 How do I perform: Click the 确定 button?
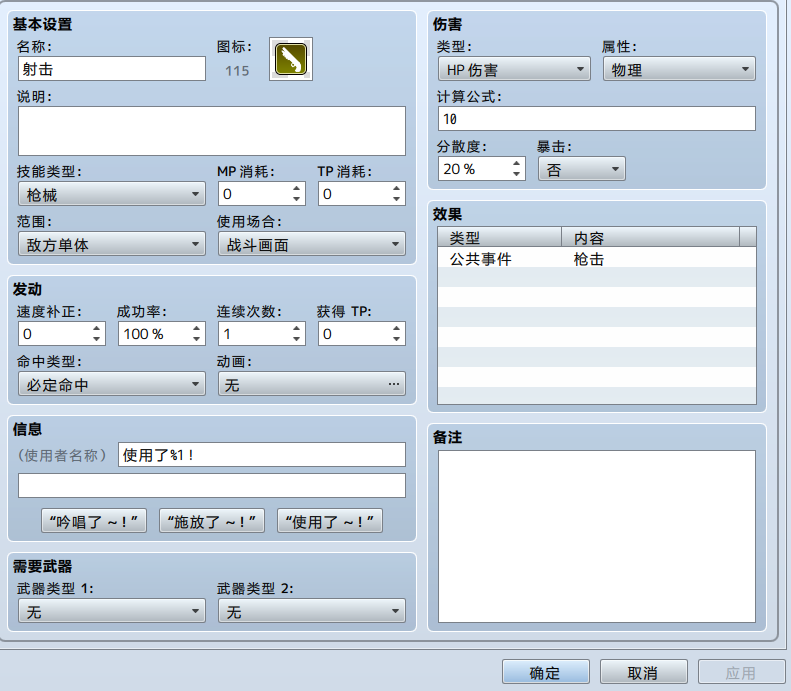coord(546,672)
